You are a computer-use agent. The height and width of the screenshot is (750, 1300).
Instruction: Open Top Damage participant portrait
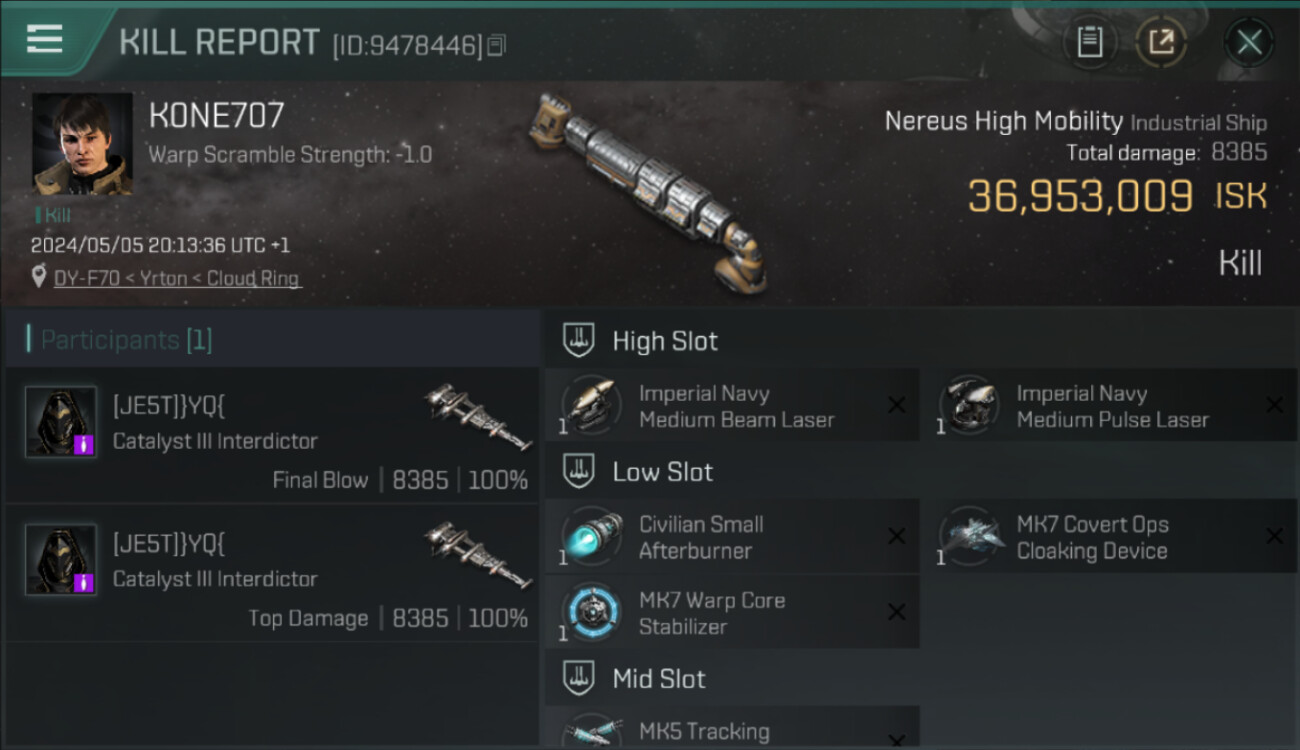tap(61, 560)
